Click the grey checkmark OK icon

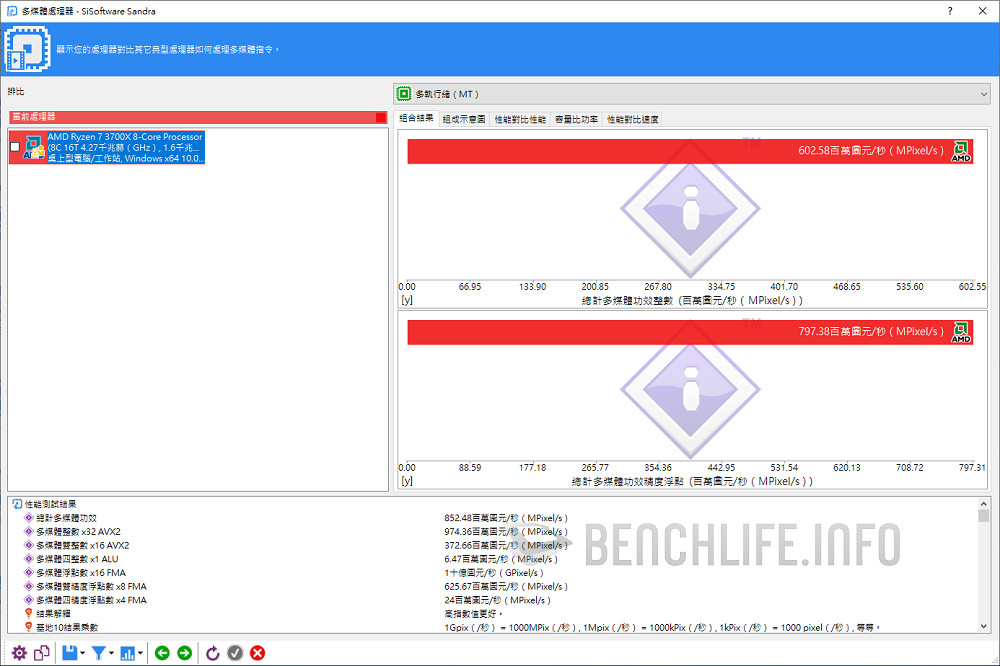[x=235, y=653]
